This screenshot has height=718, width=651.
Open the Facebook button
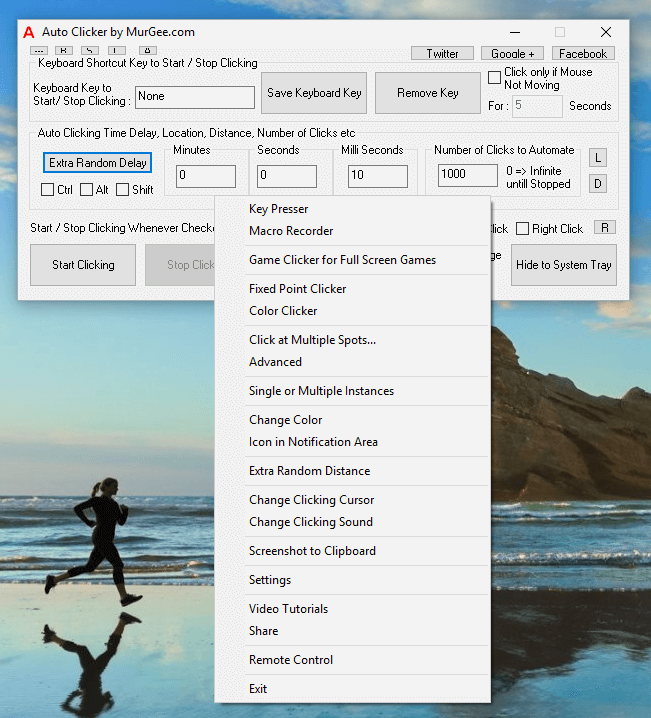point(583,54)
